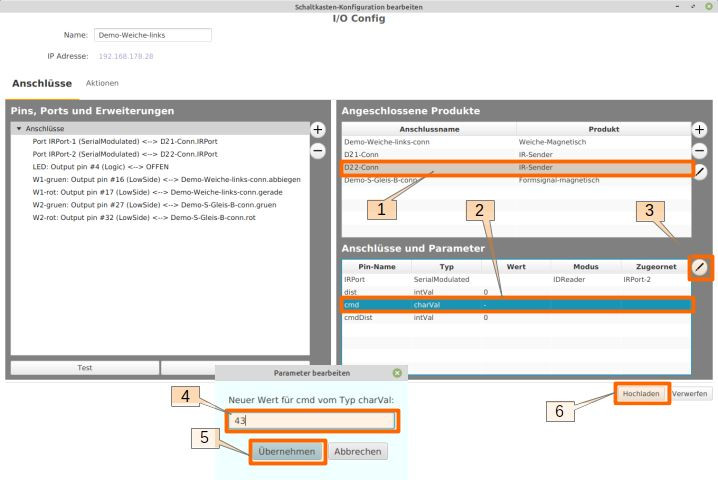Remove connected product with the minus icon
The width and height of the screenshot is (718, 480).
pos(700,151)
